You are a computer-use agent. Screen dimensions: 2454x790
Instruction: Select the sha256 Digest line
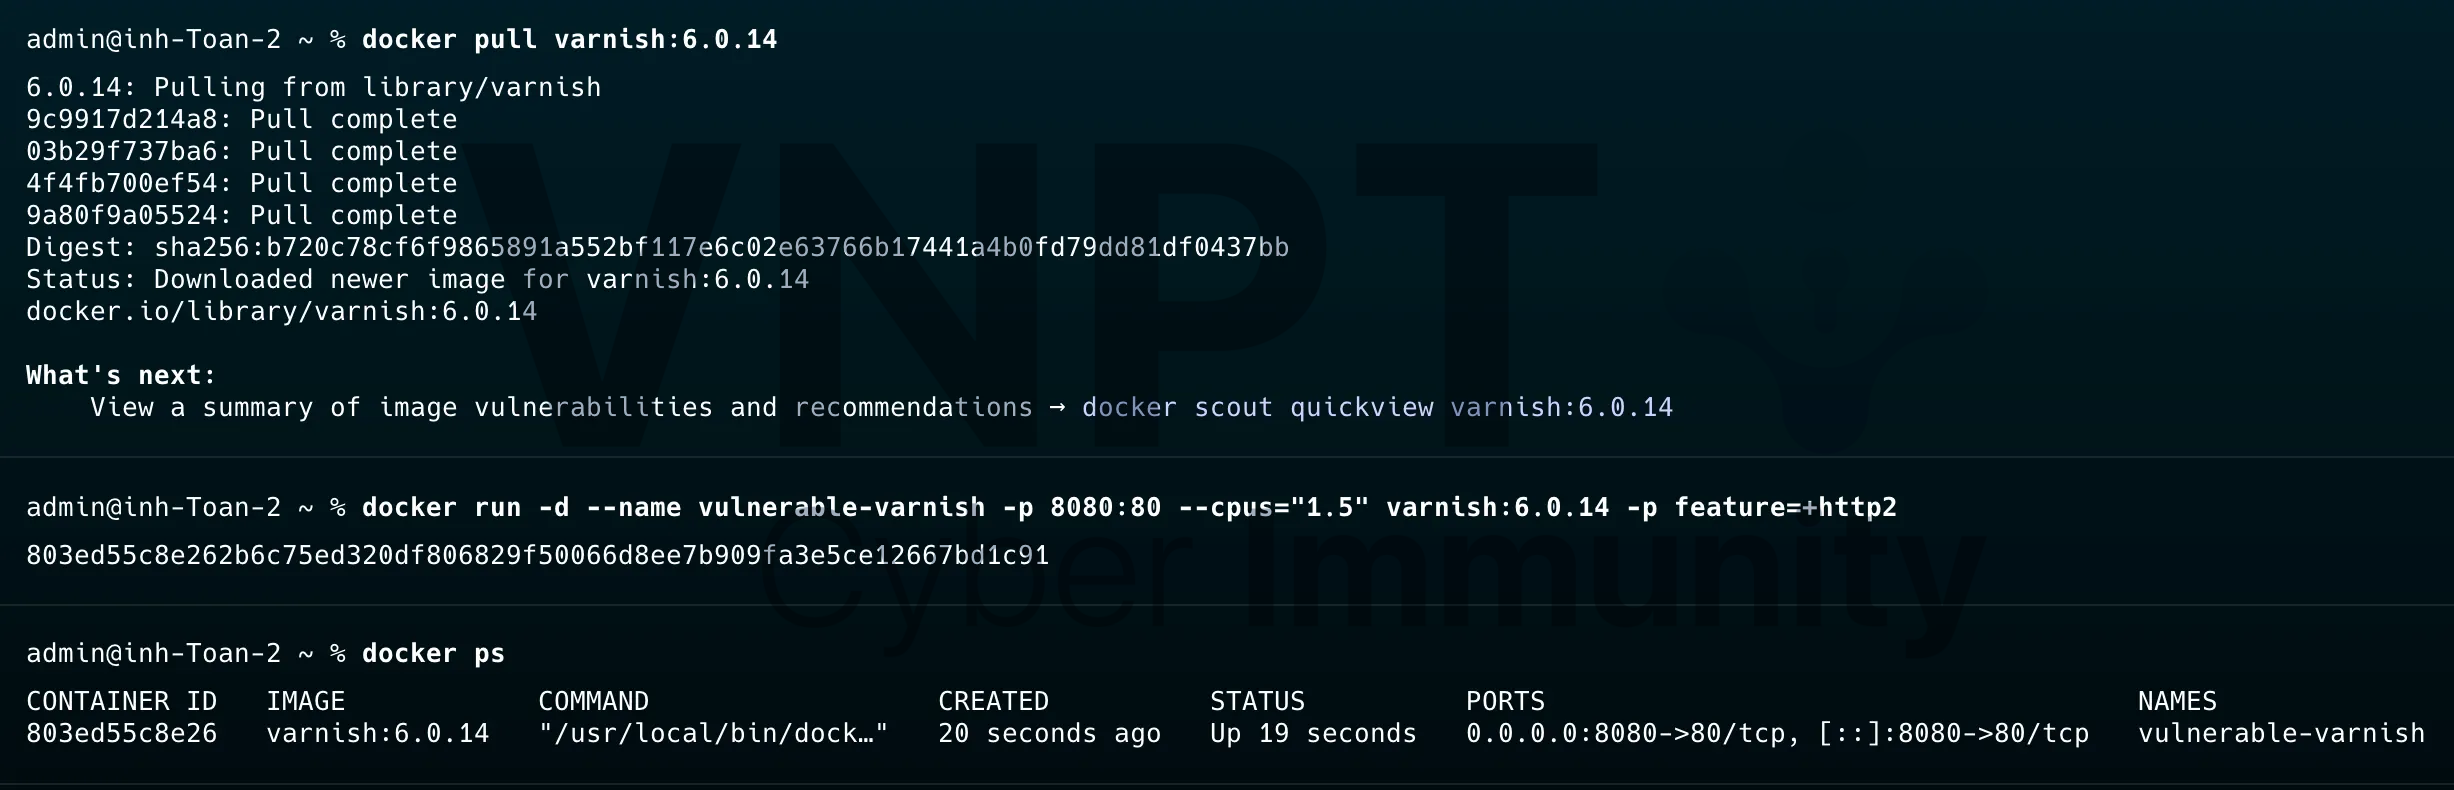click(657, 247)
